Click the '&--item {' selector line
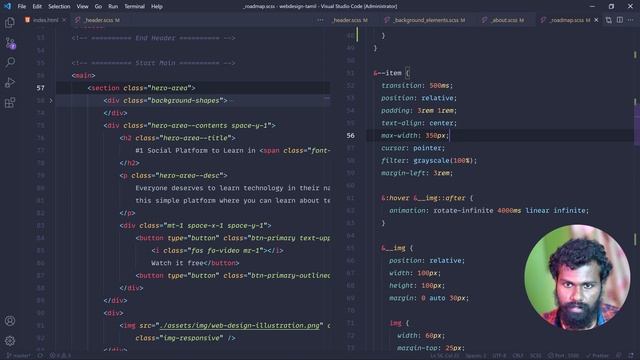640x360 pixels. pos(391,73)
